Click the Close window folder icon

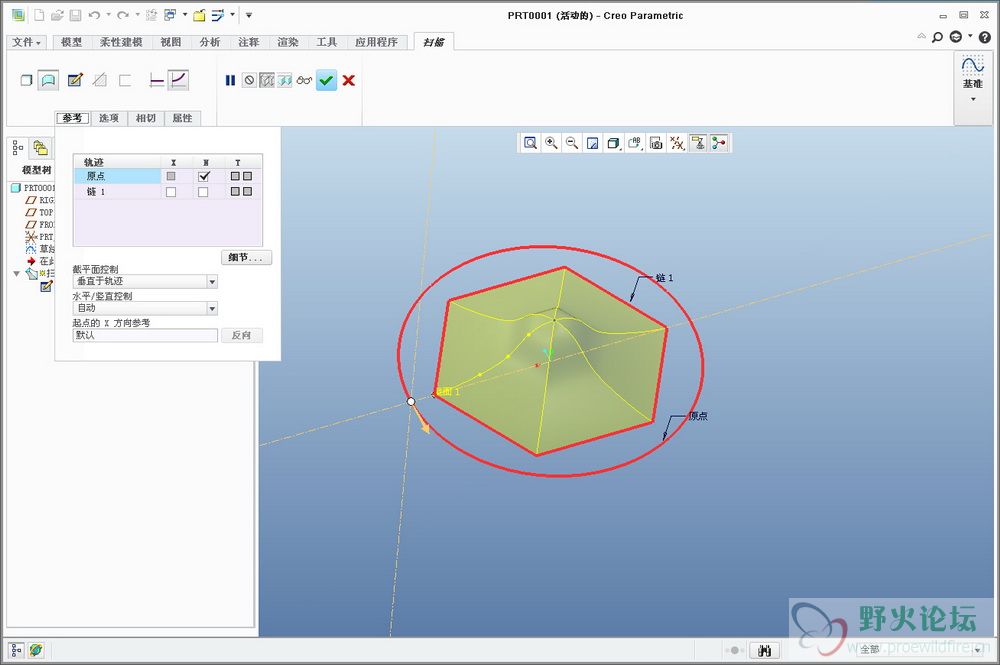tap(200, 15)
